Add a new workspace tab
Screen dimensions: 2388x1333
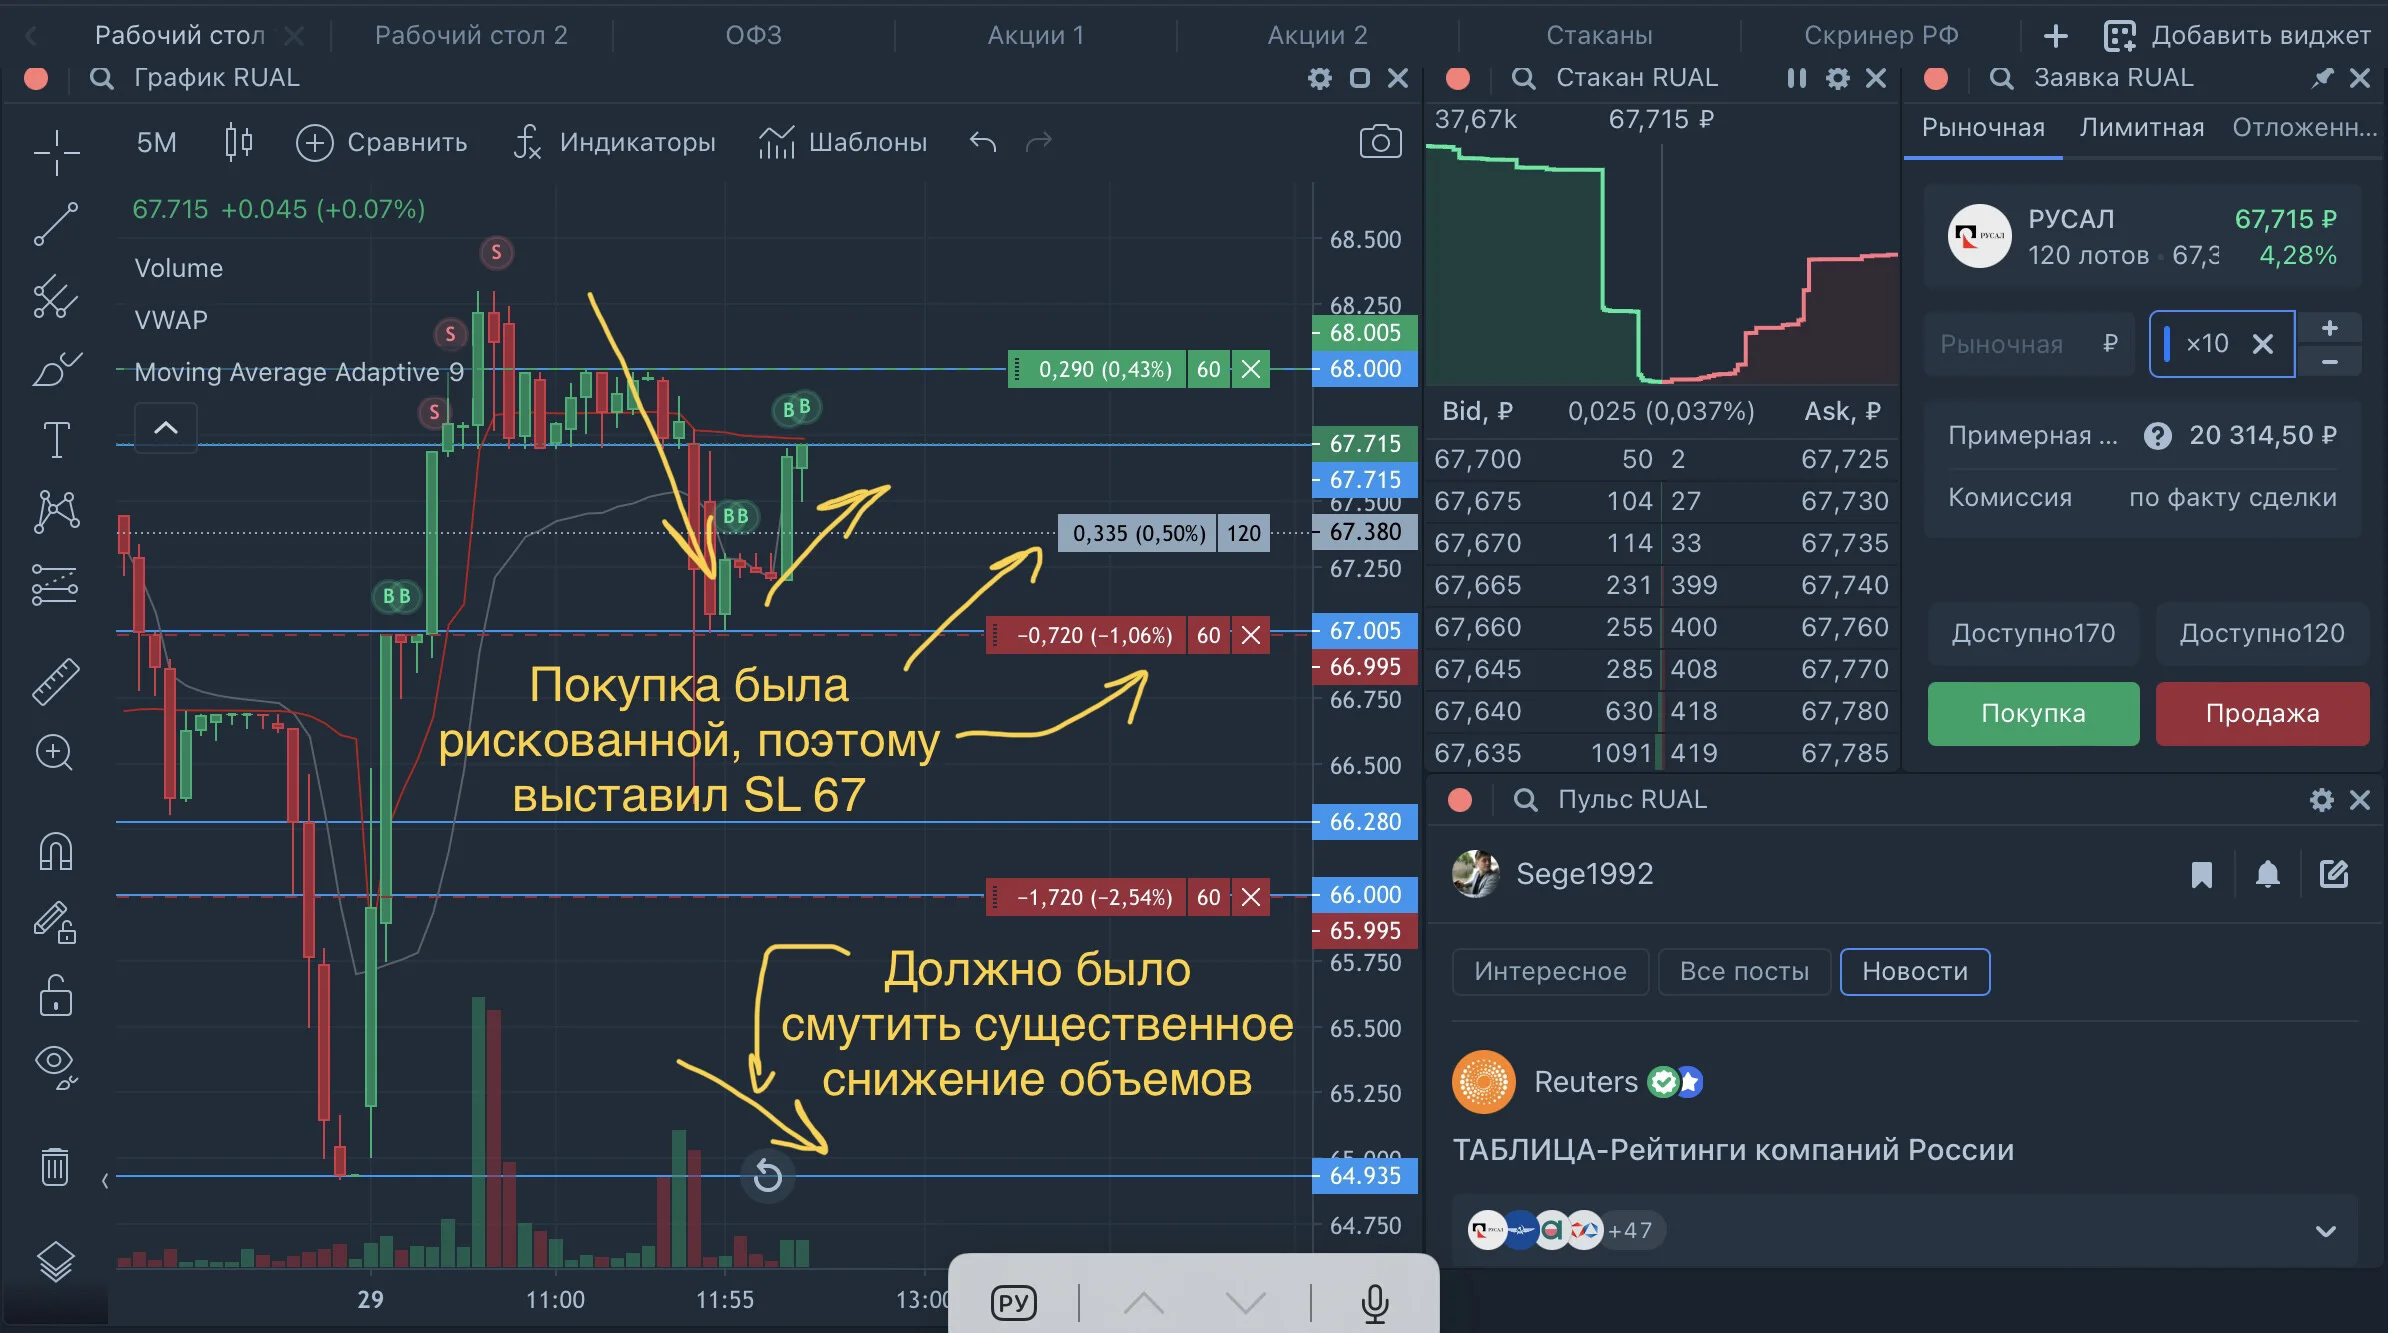[2056, 36]
